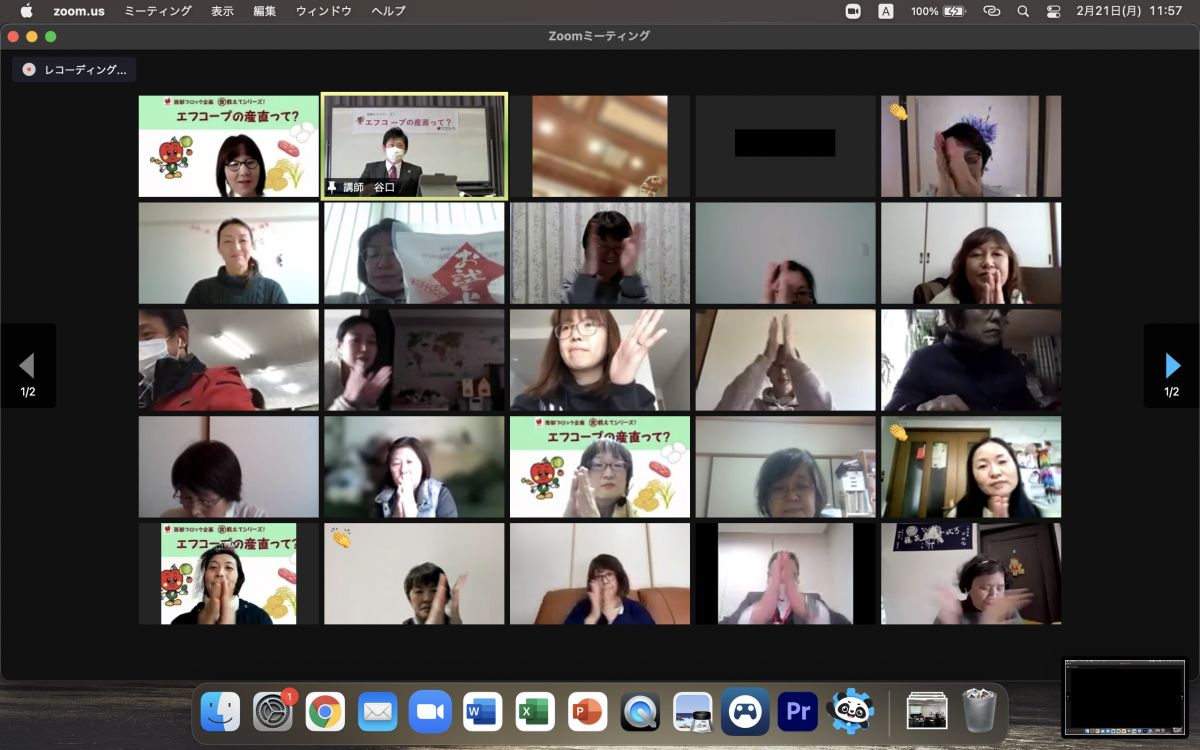1200x750 pixels.
Task: Go to previous gallery page with left arrow
Action: 28,366
